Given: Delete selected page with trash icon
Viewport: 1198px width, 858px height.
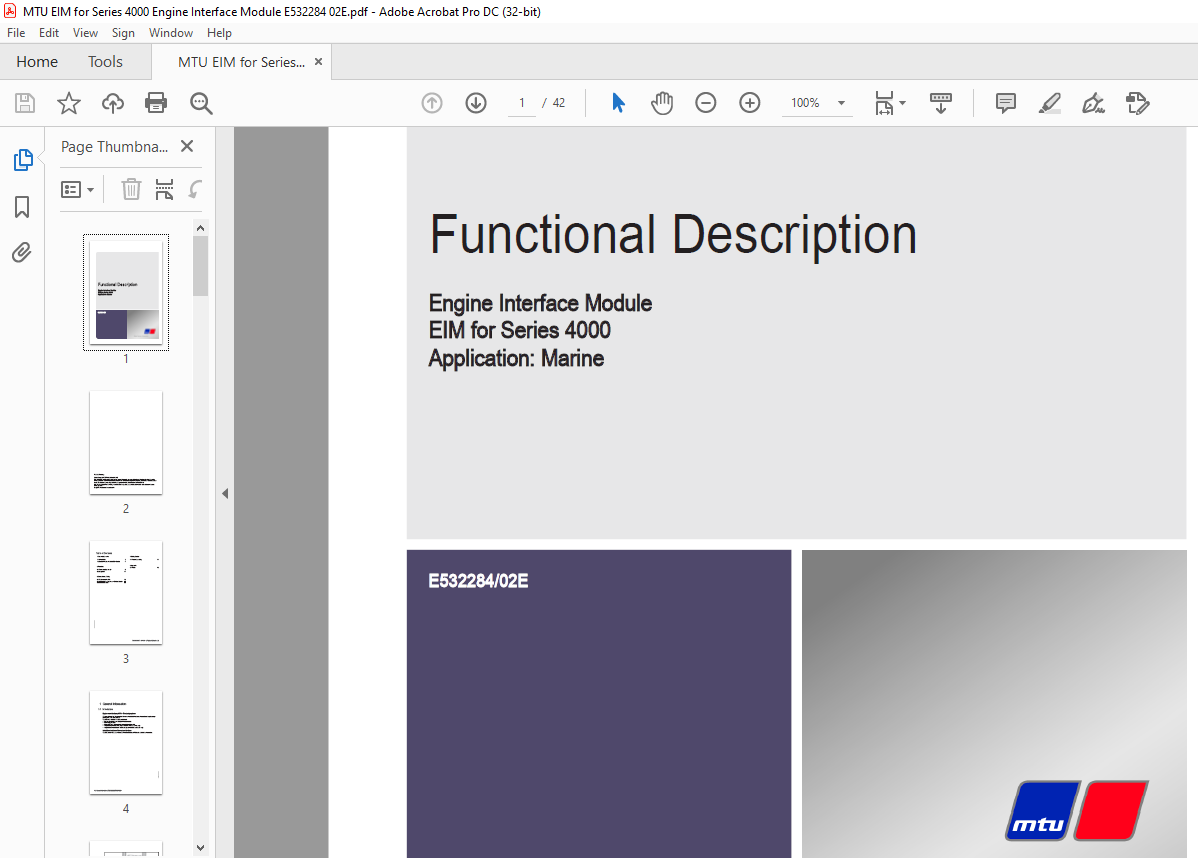Looking at the screenshot, I should 131,189.
